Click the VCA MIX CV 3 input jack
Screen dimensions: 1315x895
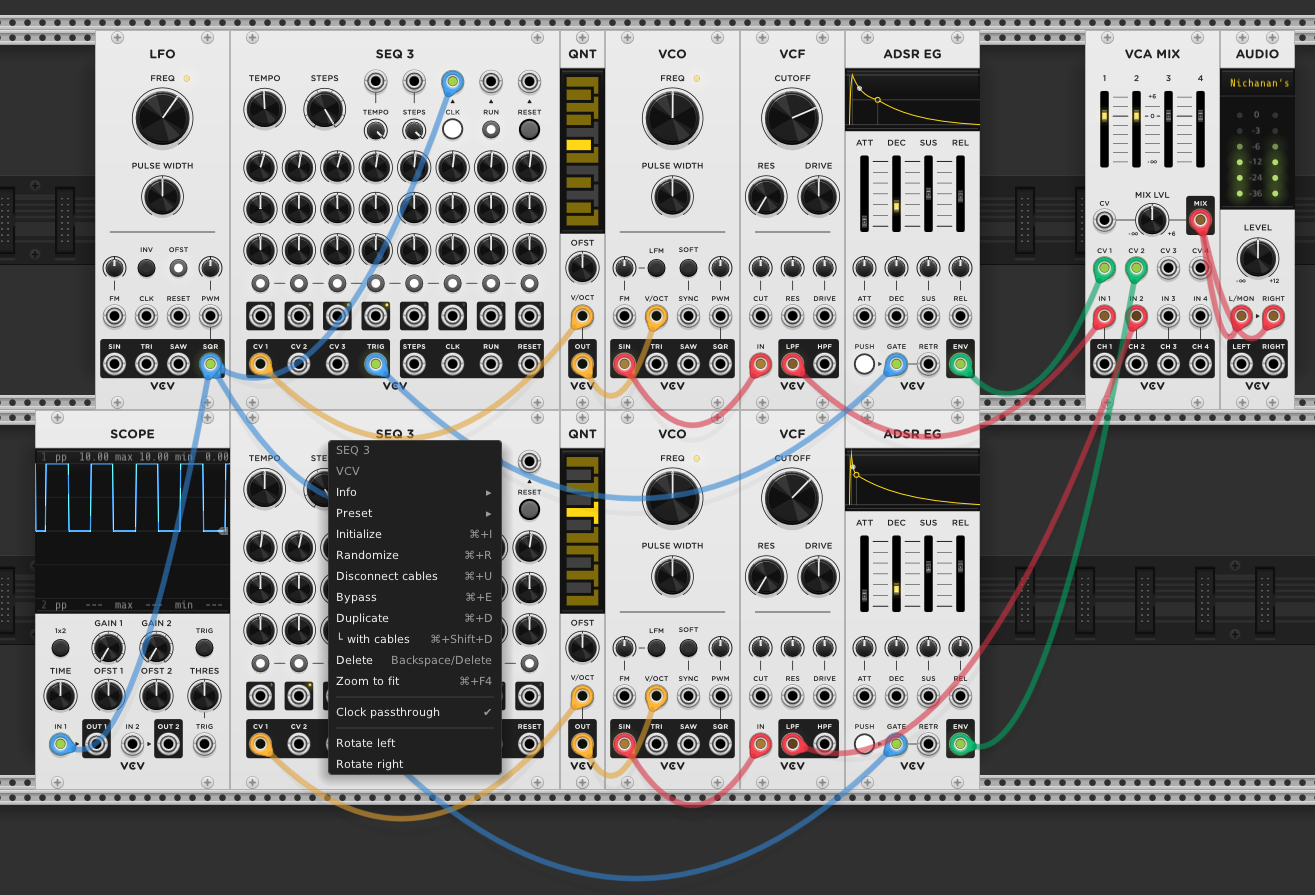click(x=1168, y=268)
